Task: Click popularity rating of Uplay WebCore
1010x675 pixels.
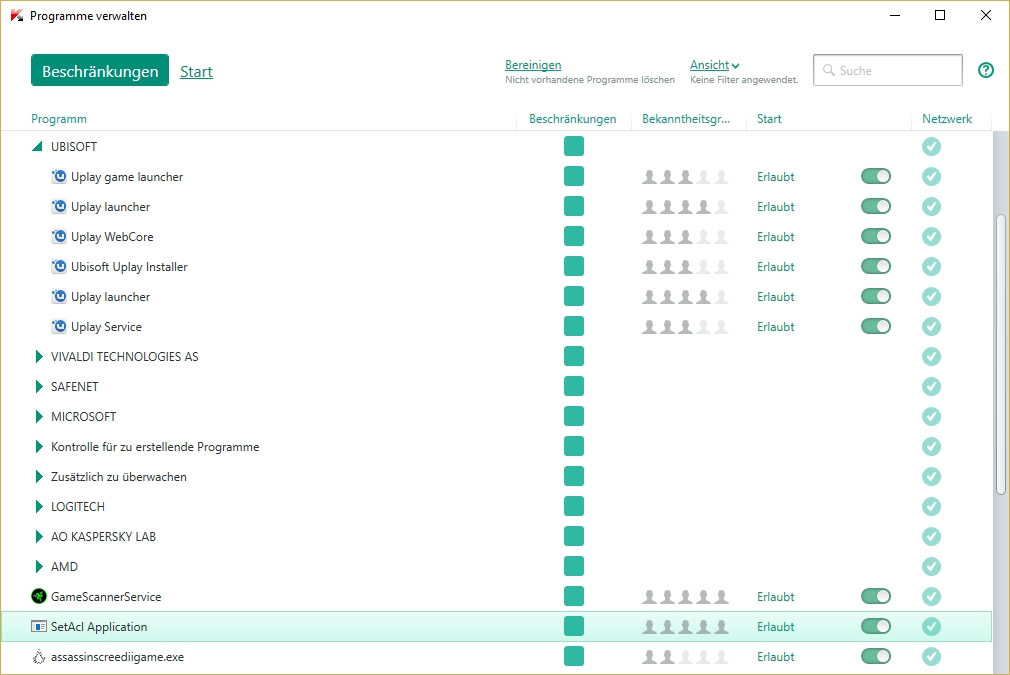Action: click(x=685, y=236)
